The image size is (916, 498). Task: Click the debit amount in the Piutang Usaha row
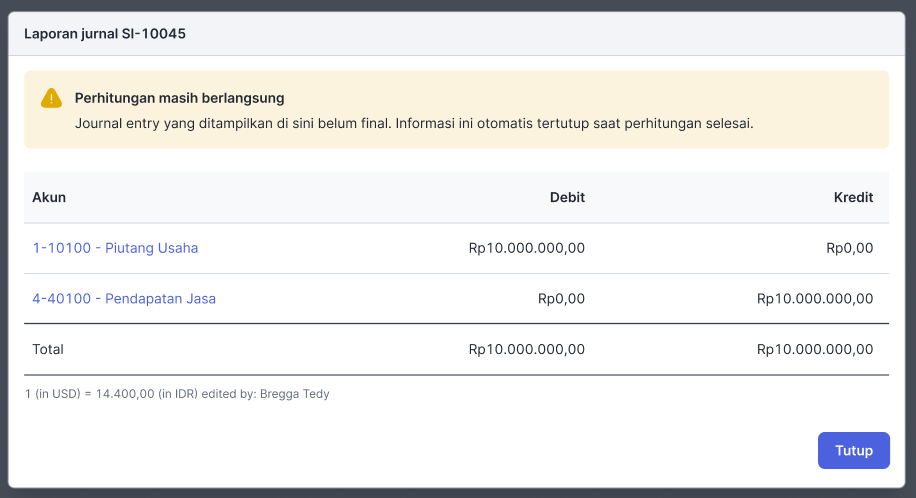tap(526, 248)
